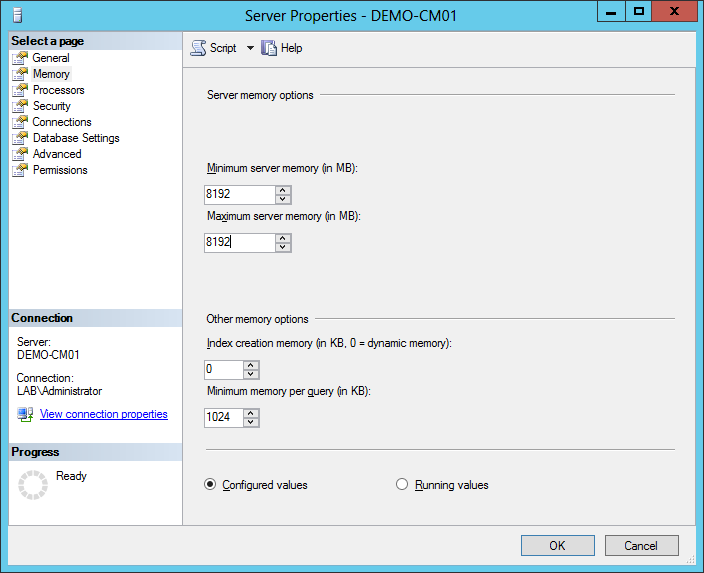Select the Configured values radio button
The image size is (704, 573).
pyautogui.click(x=210, y=485)
